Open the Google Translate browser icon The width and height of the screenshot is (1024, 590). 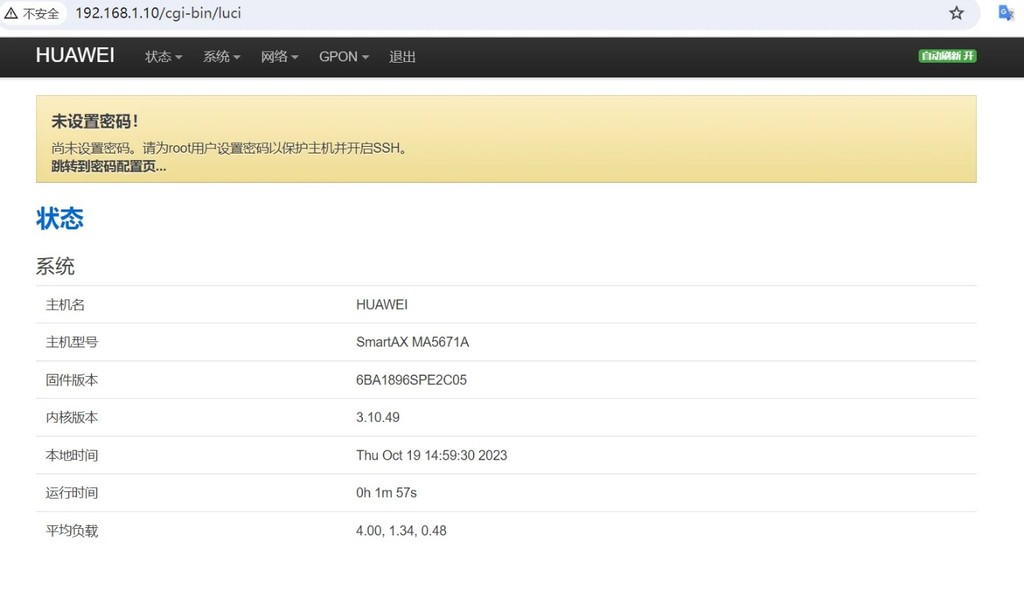point(1004,14)
